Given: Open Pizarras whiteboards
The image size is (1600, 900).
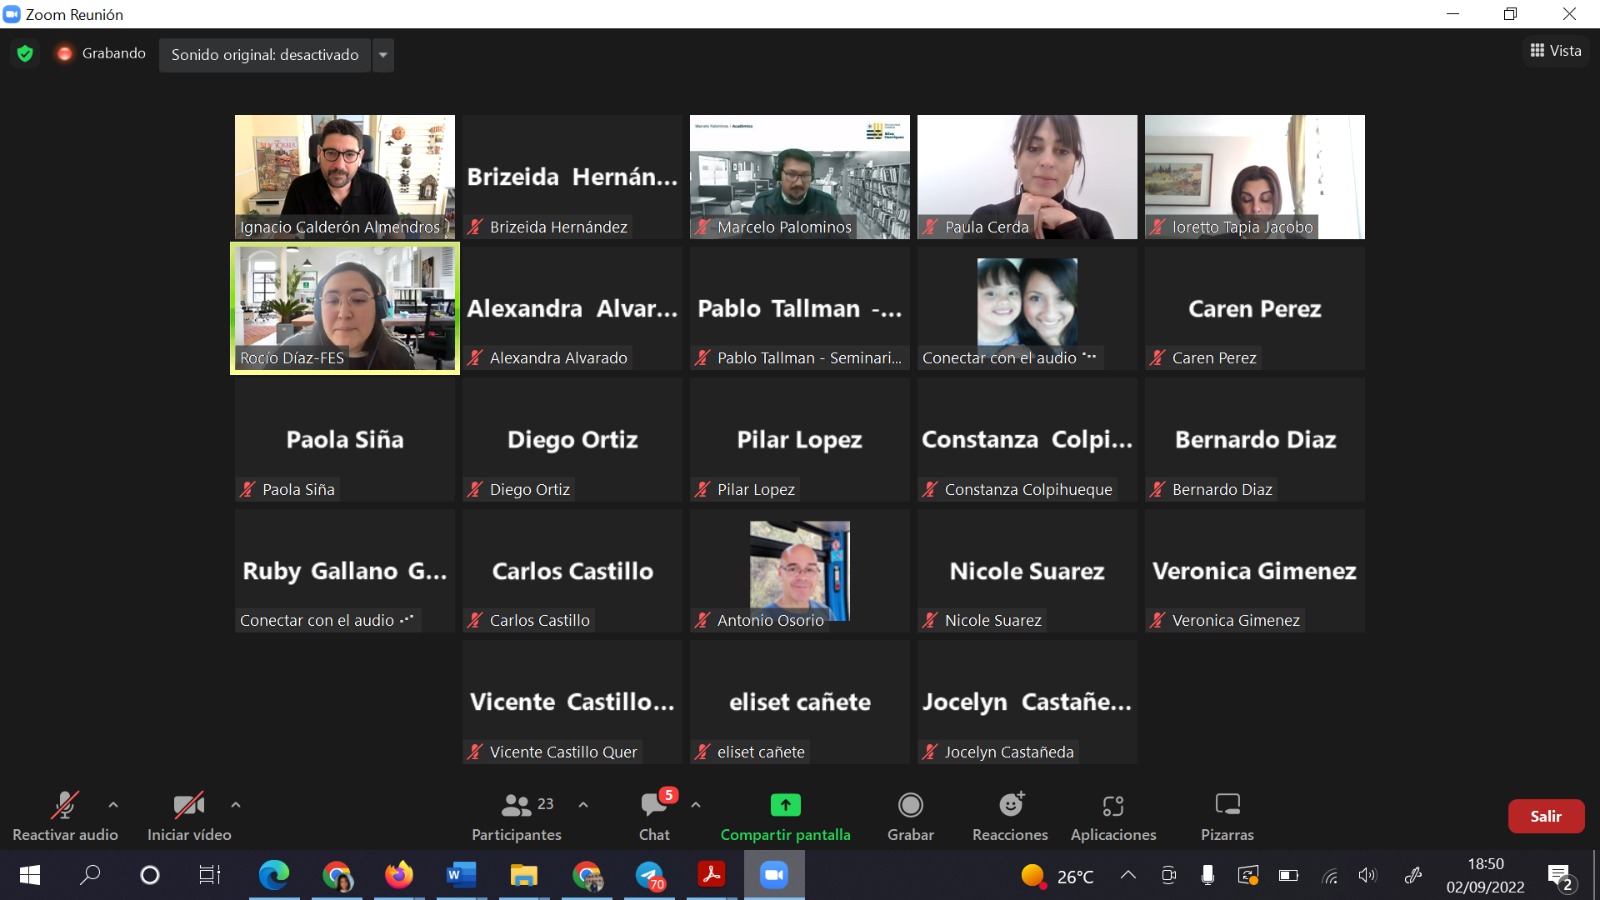Looking at the screenshot, I should tap(1227, 816).
